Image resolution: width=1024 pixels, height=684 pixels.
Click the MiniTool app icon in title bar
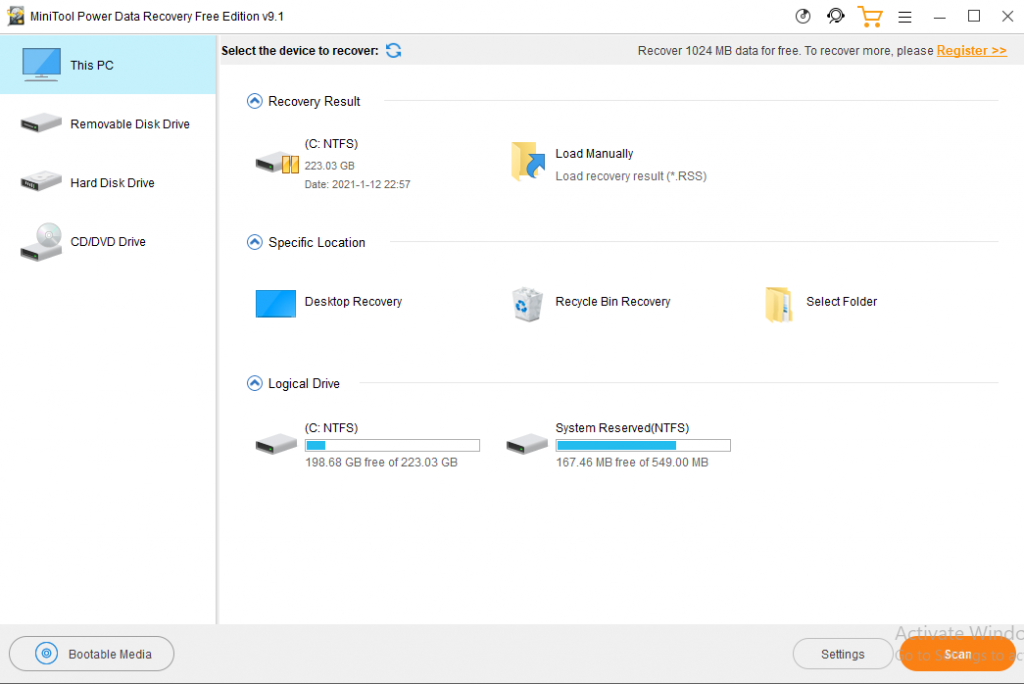click(16, 16)
